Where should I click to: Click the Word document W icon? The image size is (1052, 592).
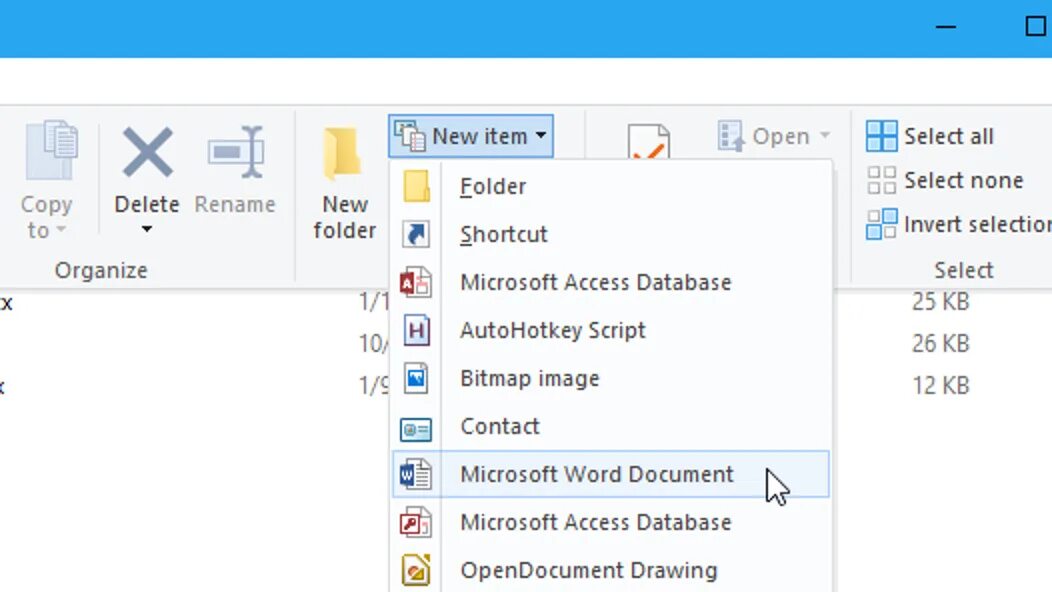click(x=415, y=475)
